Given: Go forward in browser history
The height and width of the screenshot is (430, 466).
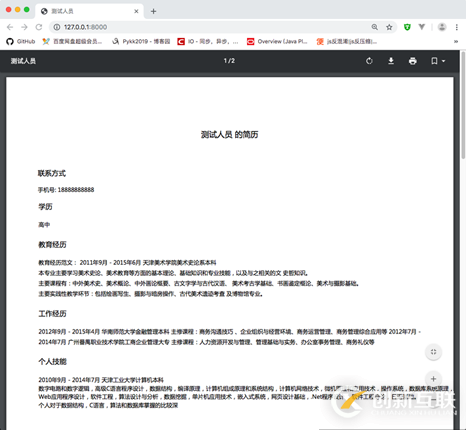Looking at the screenshot, I should (x=24, y=27).
